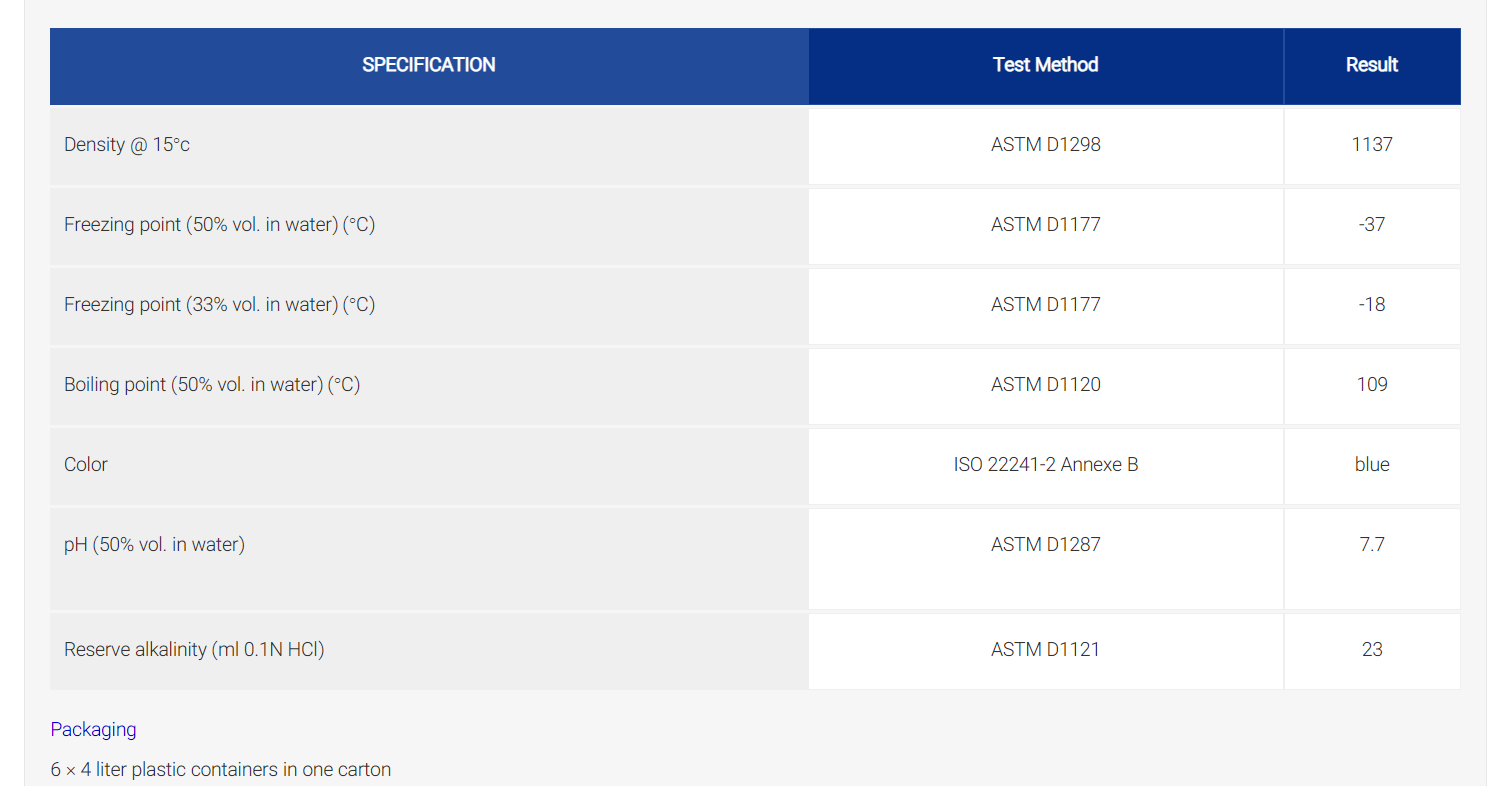Click the 1137 density result value
Viewport: 1497px width, 786px height.
1372,144
